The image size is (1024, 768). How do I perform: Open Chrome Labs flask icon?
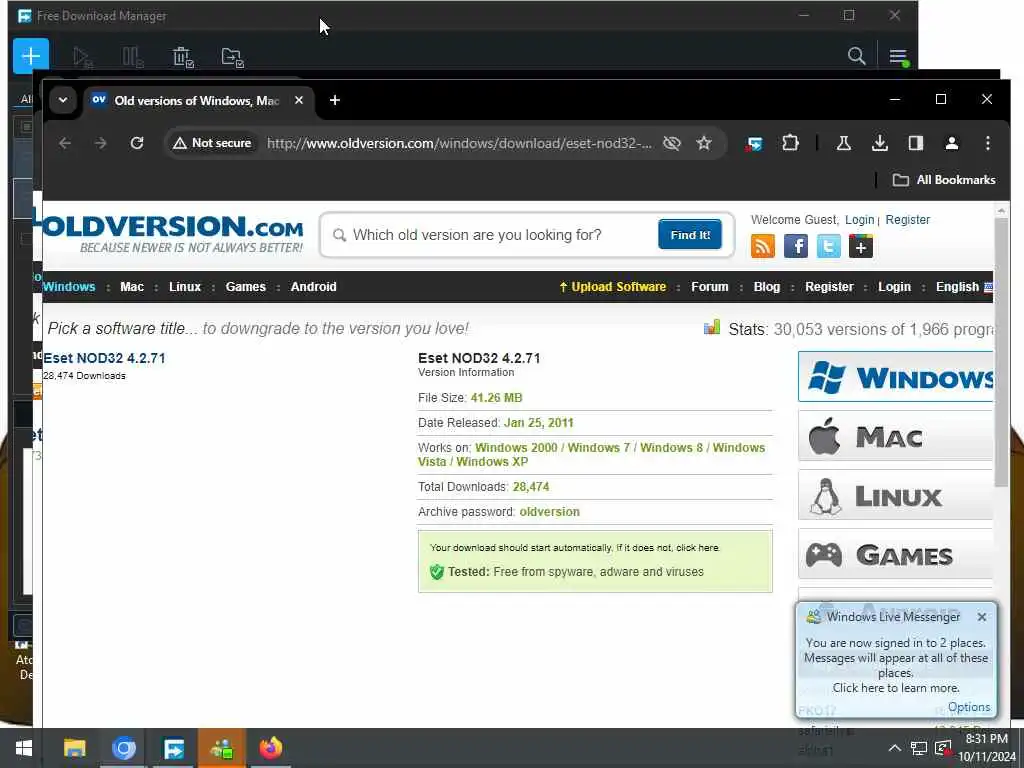tap(843, 143)
